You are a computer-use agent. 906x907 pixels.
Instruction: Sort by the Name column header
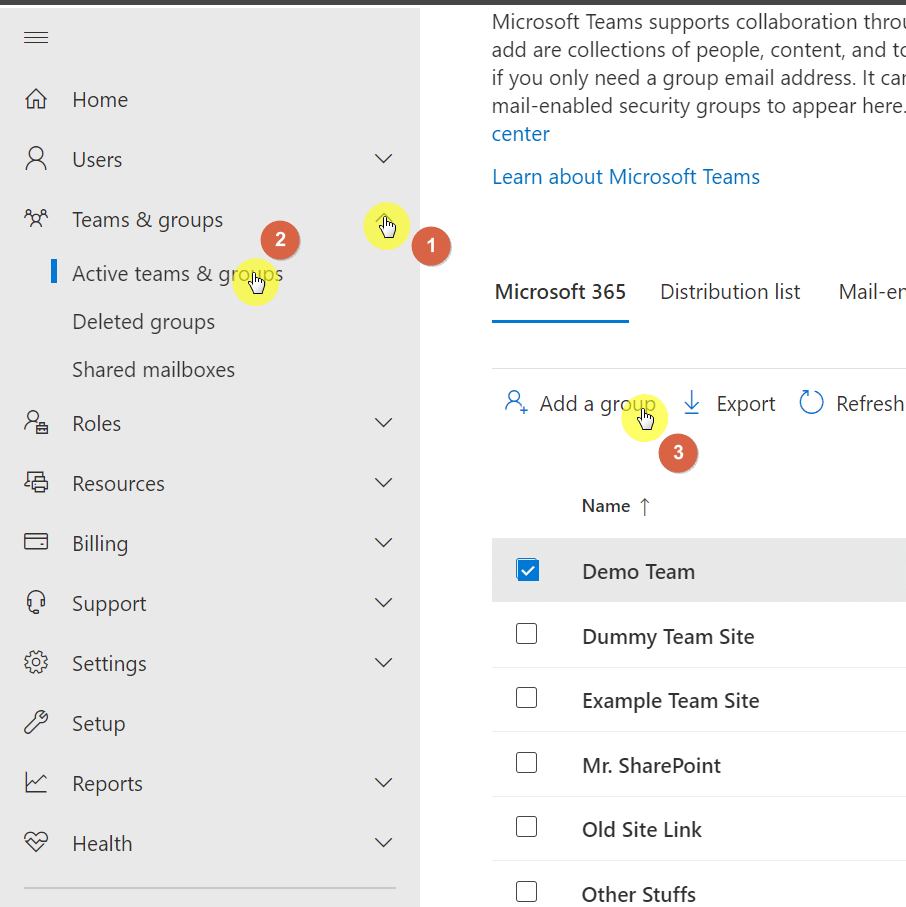(x=606, y=506)
